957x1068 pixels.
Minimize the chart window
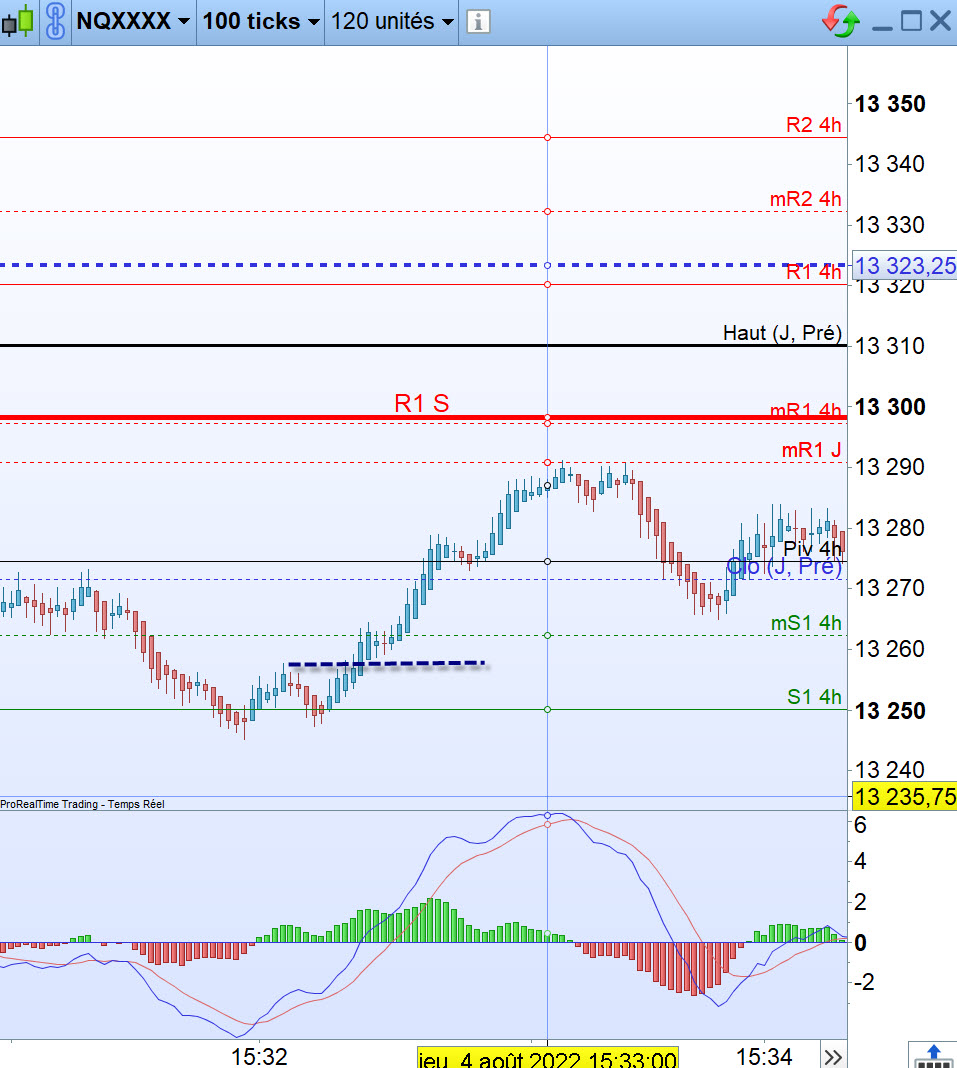click(882, 27)
